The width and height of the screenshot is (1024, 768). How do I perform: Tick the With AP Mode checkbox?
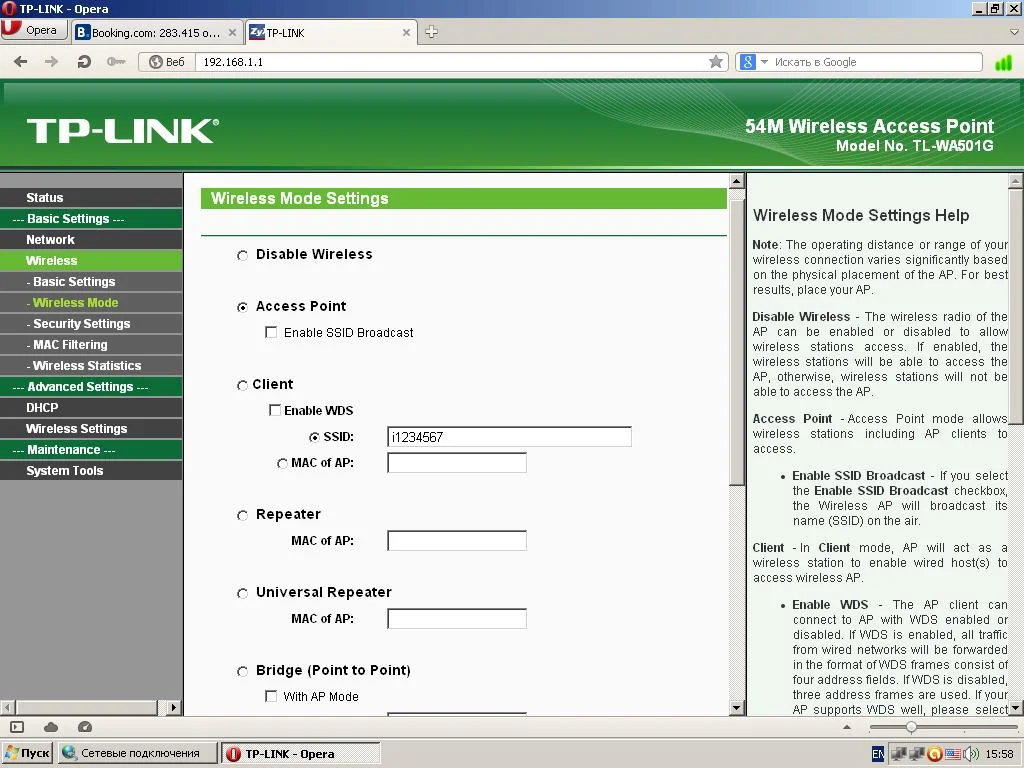pyautogui.click(x=271, y=696)
